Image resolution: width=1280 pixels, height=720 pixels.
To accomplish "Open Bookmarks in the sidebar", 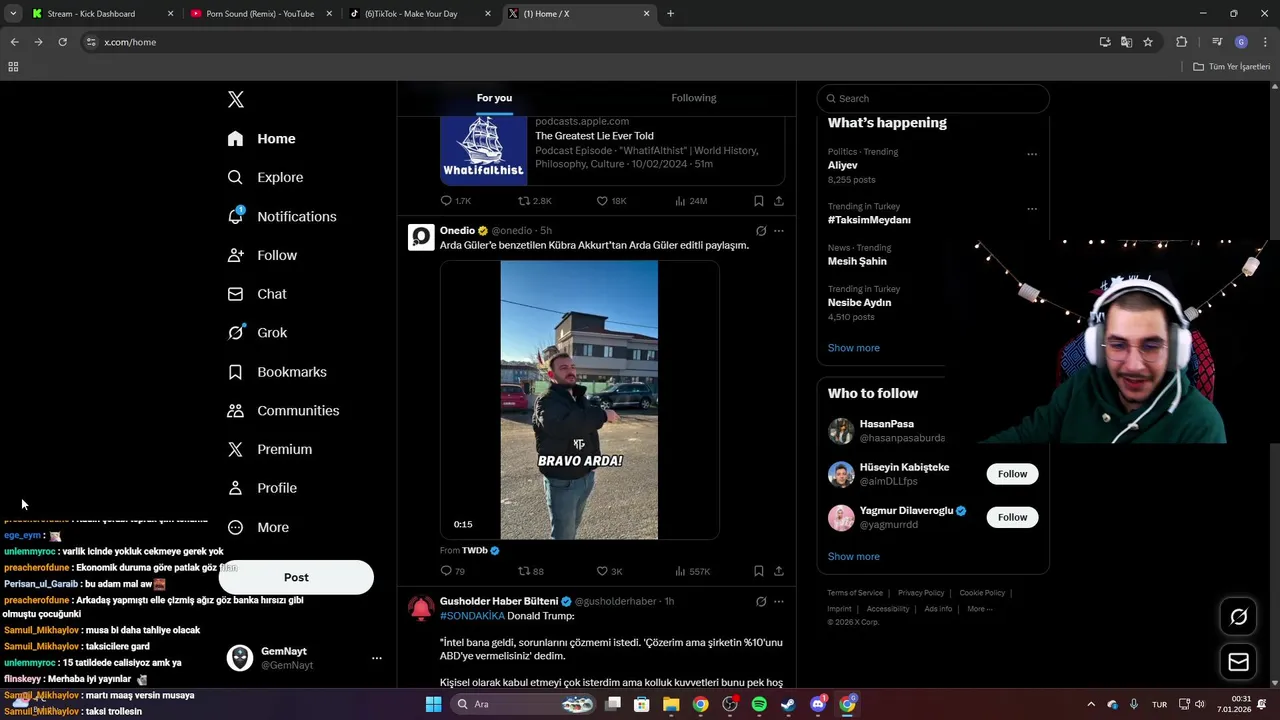I will pos(277,372).
